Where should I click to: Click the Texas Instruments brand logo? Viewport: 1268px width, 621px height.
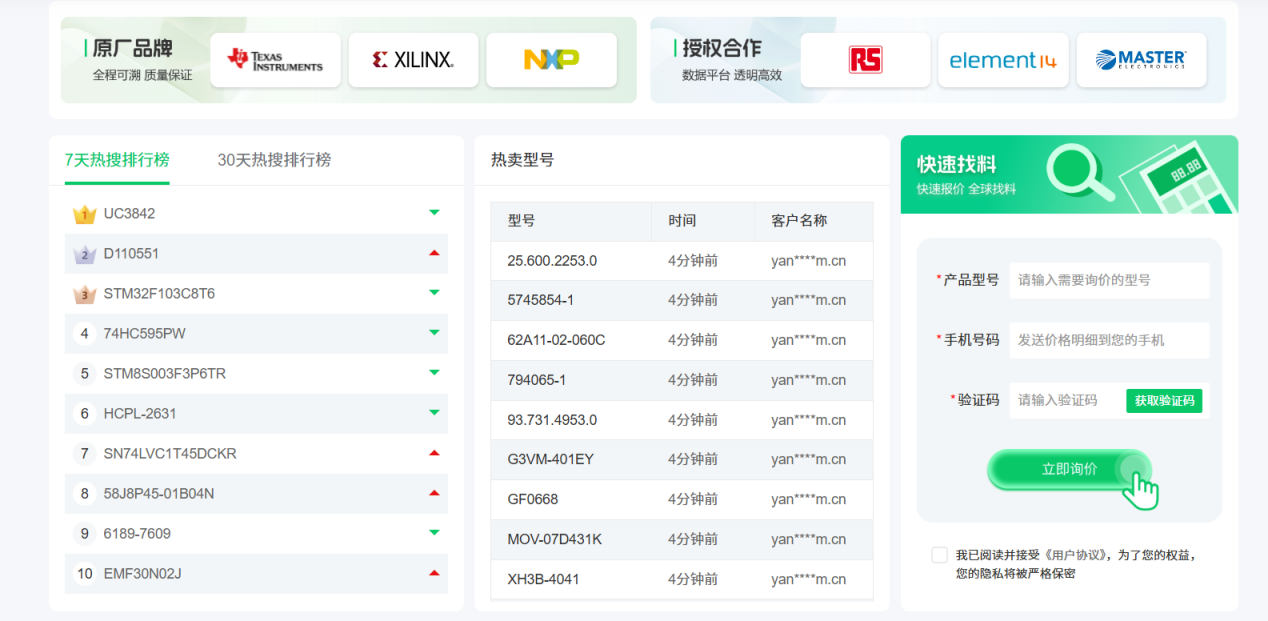pyautogui.click(x=275, y=60)
